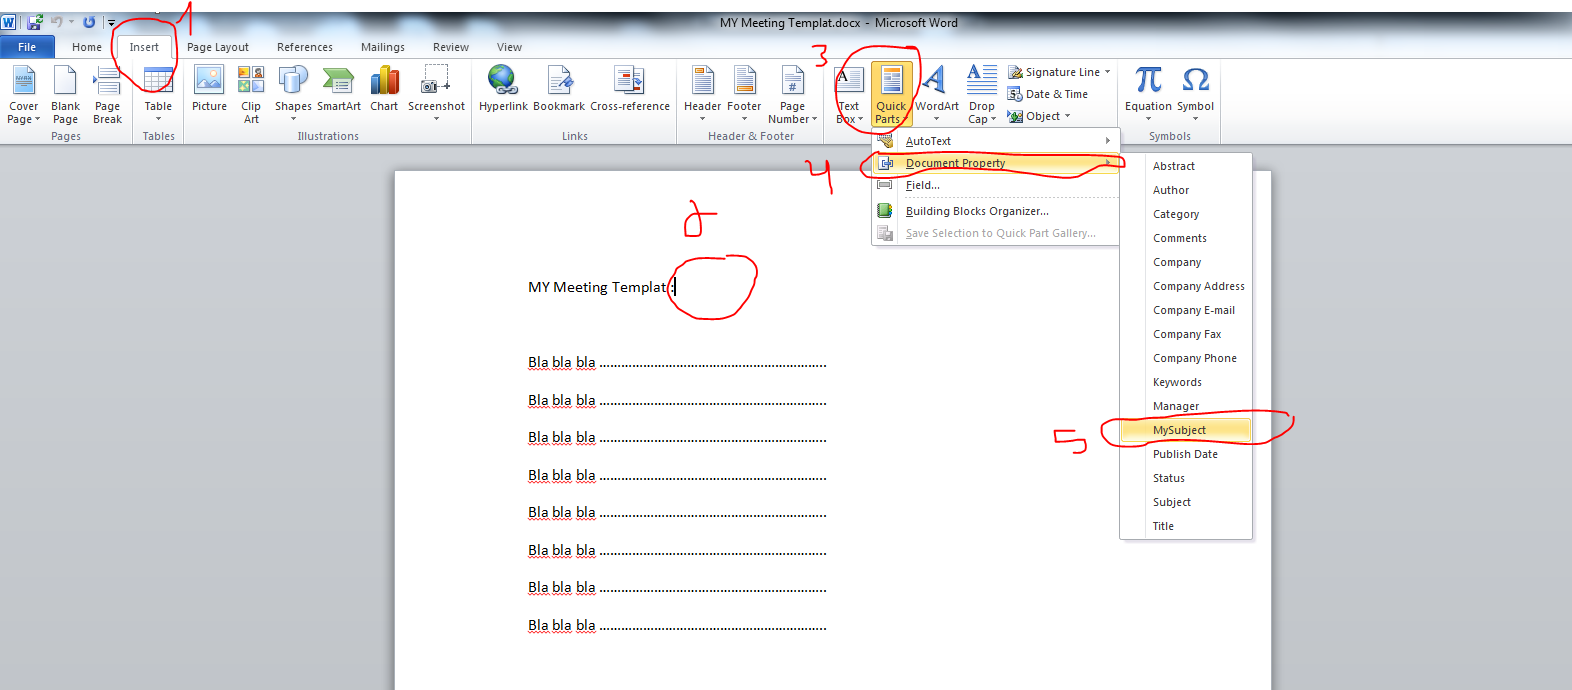Screen dimensions: 1572x690
Task: Open the Footer gallery
Action: tap(744, 95)
